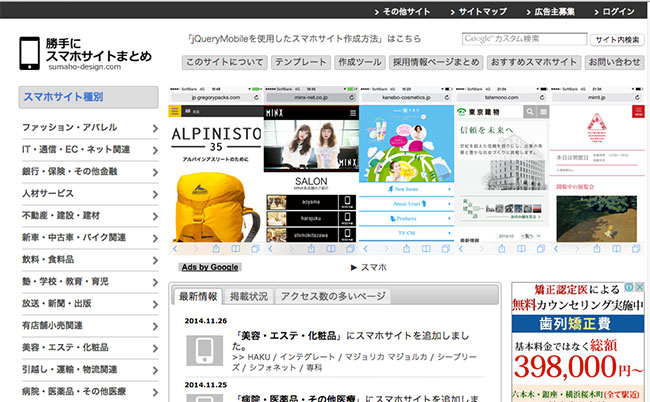The image size is (650, 402).
Task: Expand ファッション・アパレル category chevron
Action: tap(155, 128)
